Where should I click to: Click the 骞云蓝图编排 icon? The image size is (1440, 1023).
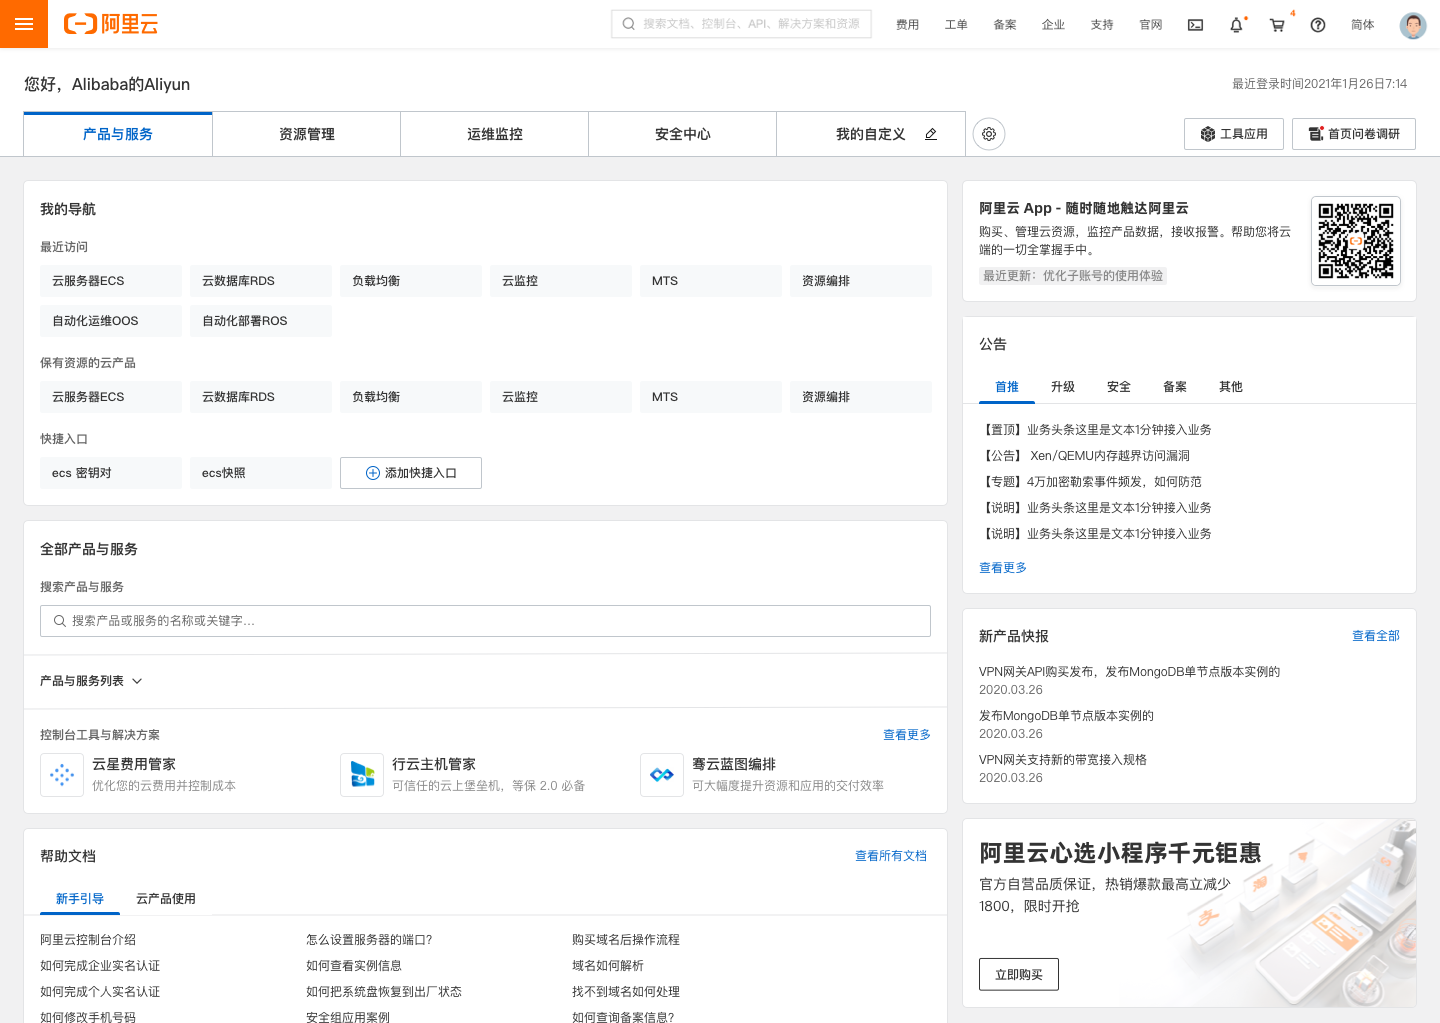click(x=662, y=775)
